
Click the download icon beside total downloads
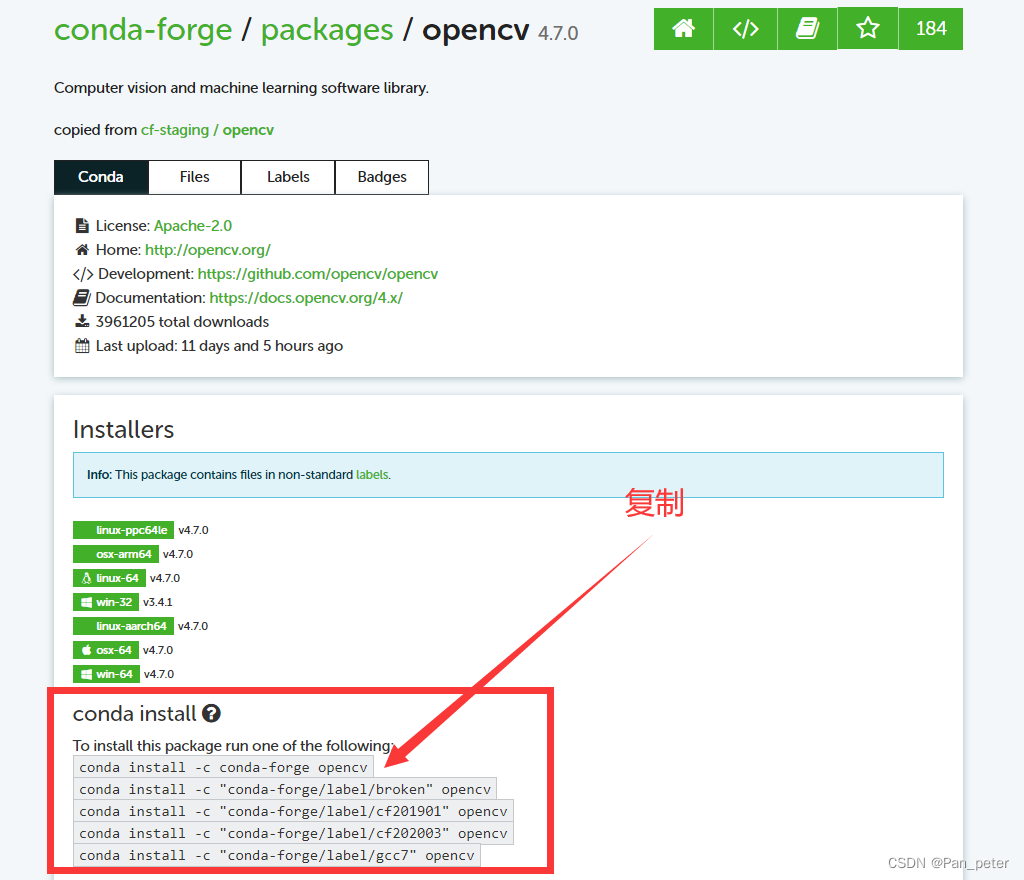tap(82, 321)
